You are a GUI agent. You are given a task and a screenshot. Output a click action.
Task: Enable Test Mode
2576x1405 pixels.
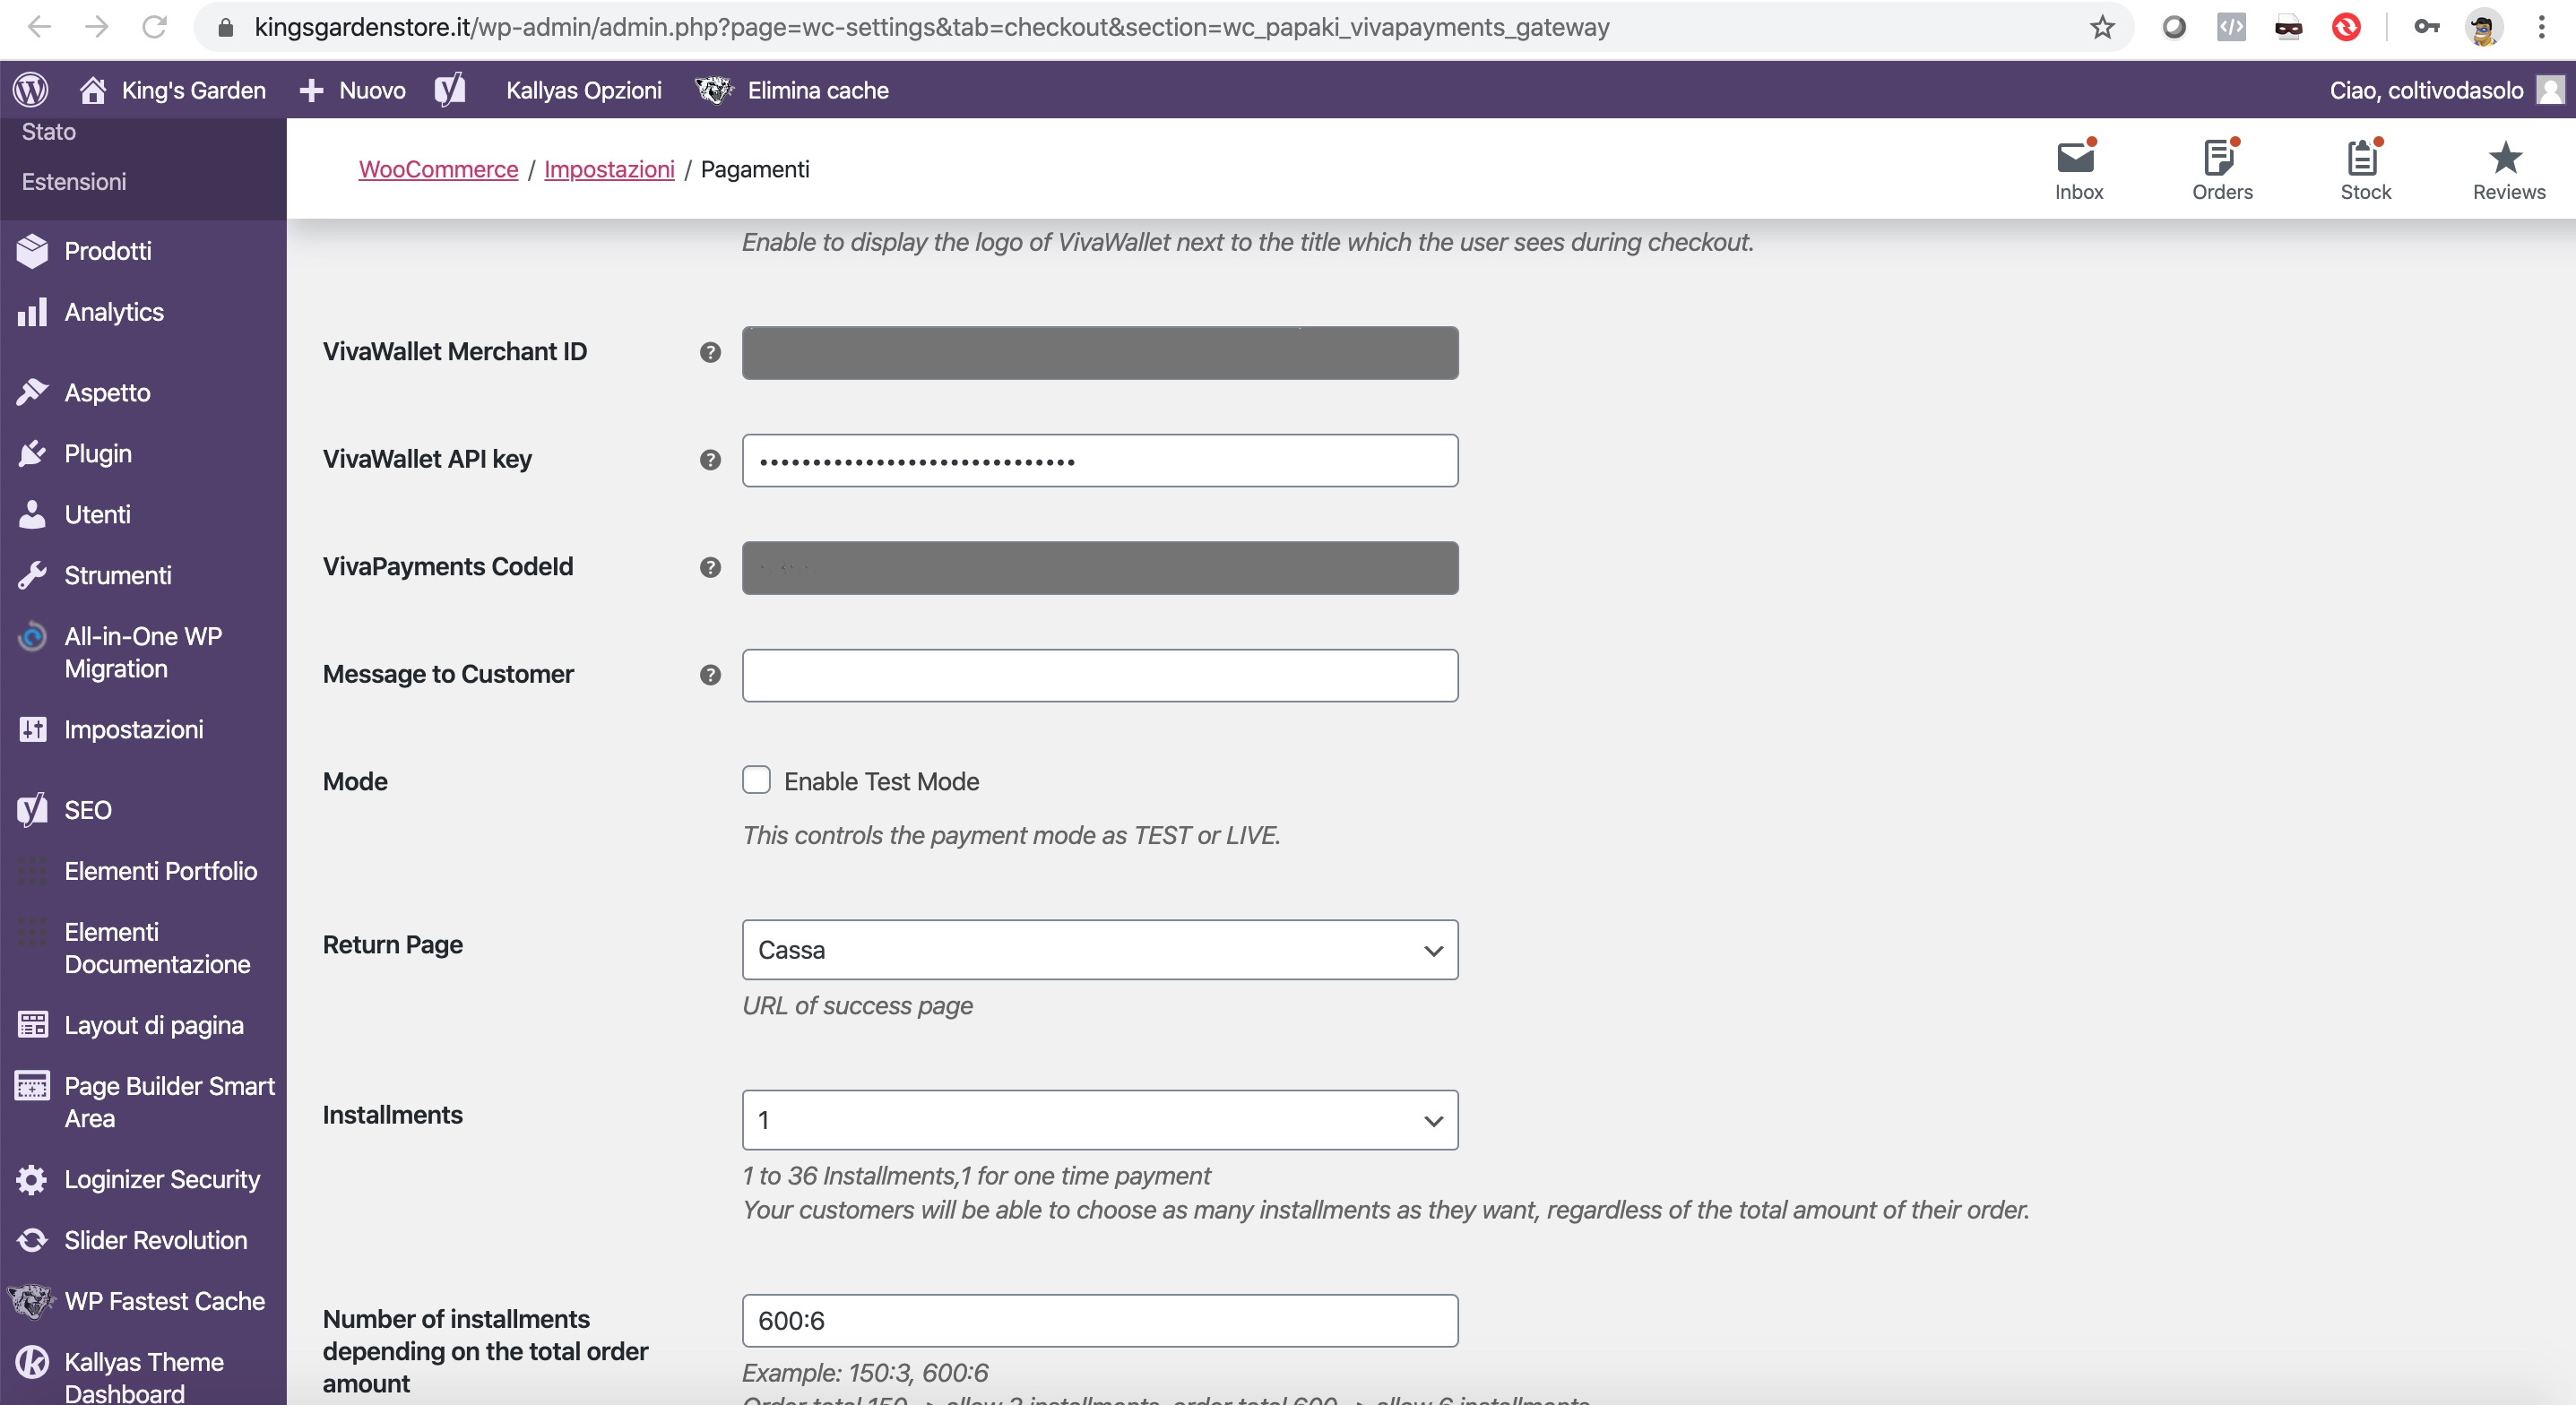pos(756,780)
